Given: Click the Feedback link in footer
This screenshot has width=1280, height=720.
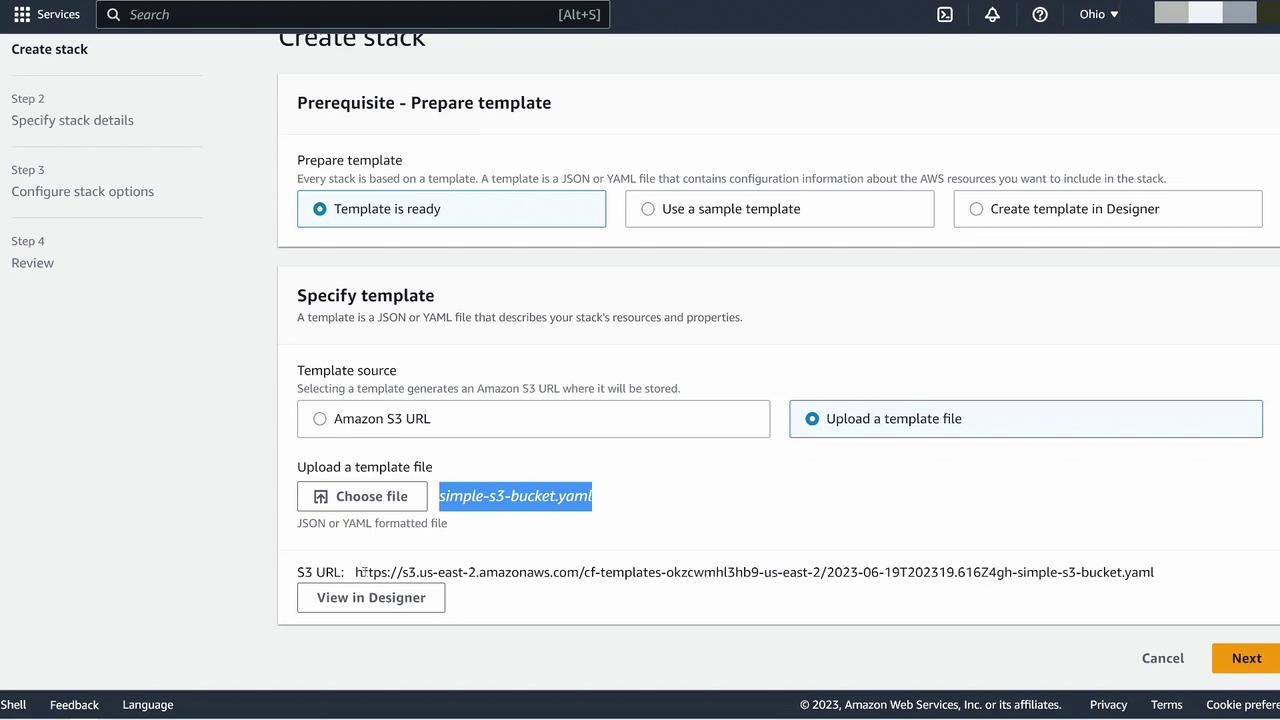Looking at the screenshot, I should pos(74,705).
